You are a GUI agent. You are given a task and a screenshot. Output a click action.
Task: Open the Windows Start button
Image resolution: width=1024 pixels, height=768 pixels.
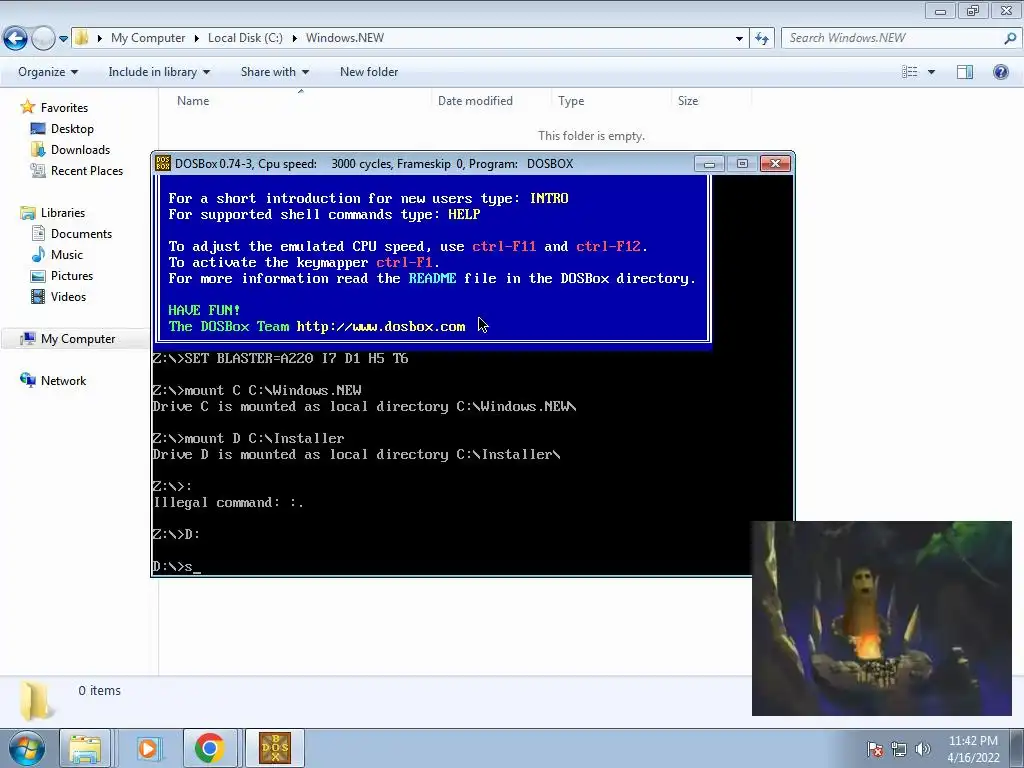26,748
